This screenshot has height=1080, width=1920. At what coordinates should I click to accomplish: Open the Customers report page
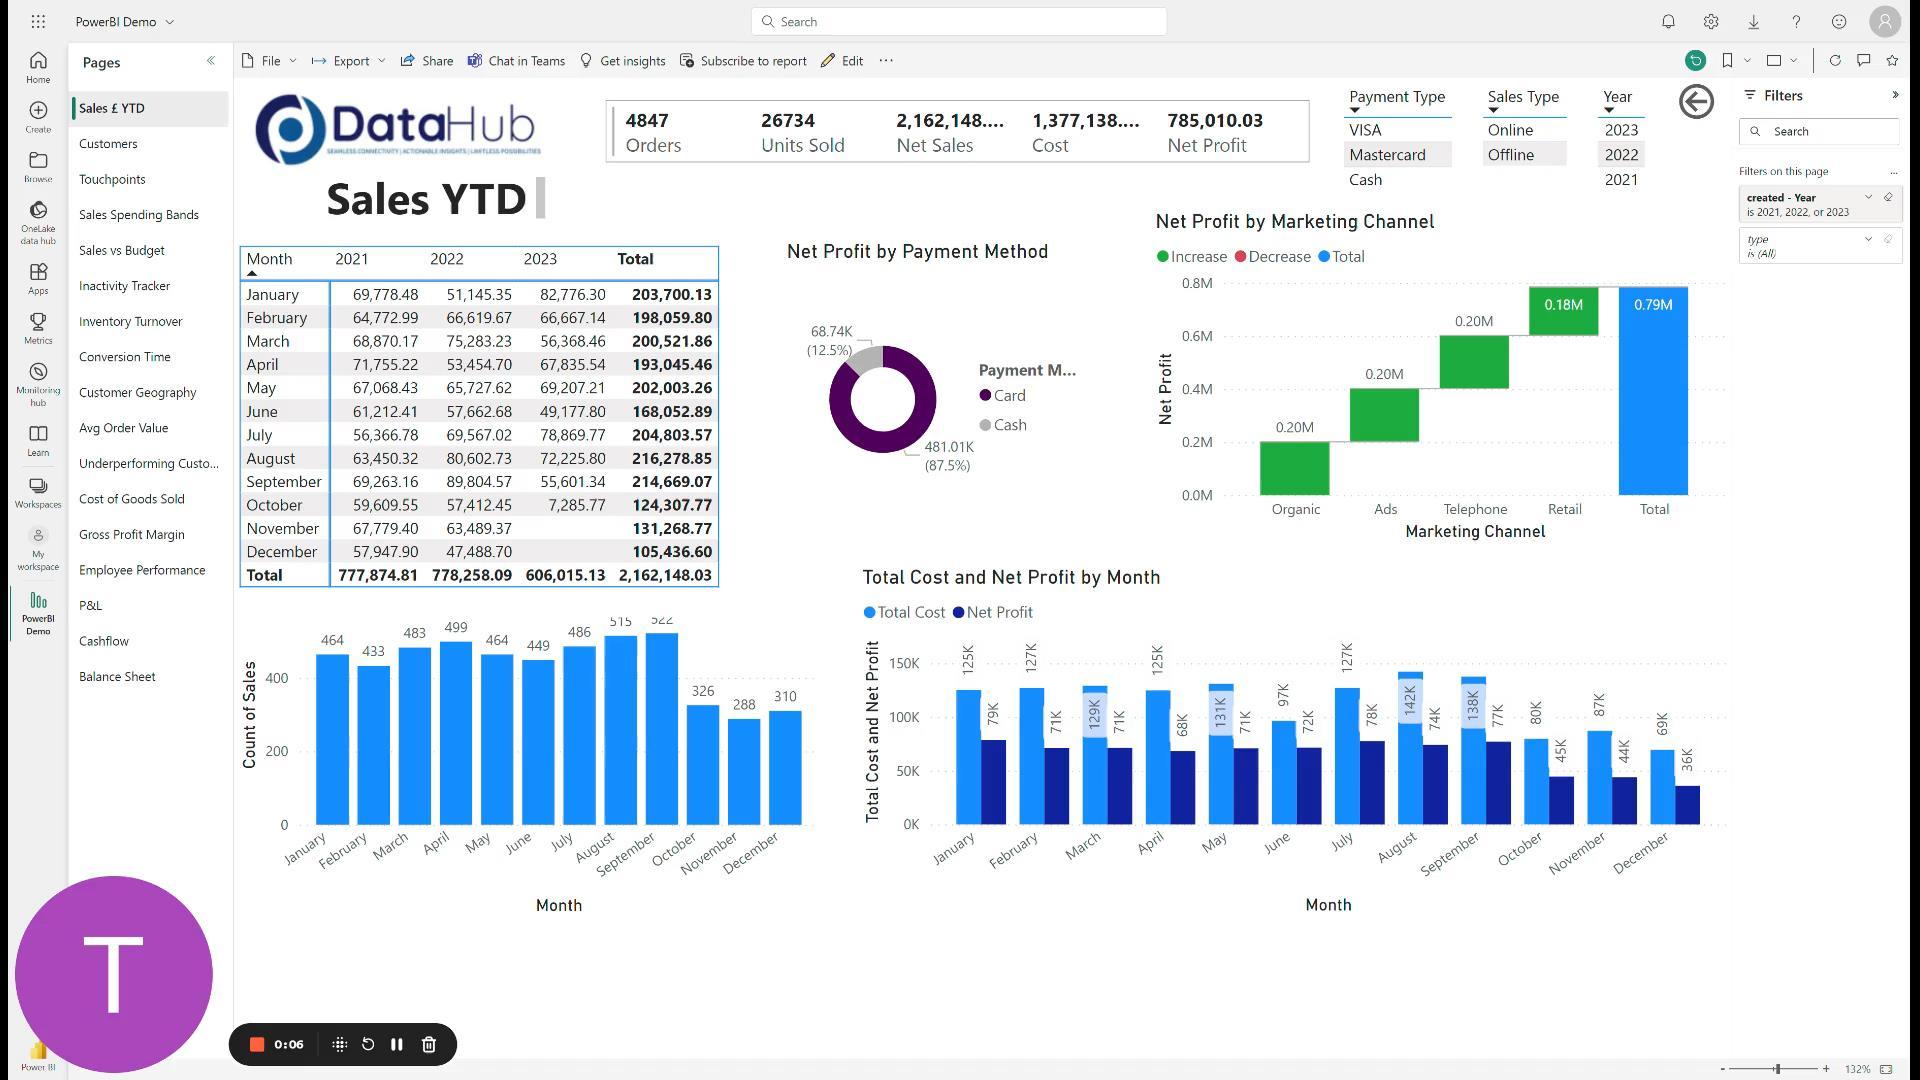pos(108,144)
